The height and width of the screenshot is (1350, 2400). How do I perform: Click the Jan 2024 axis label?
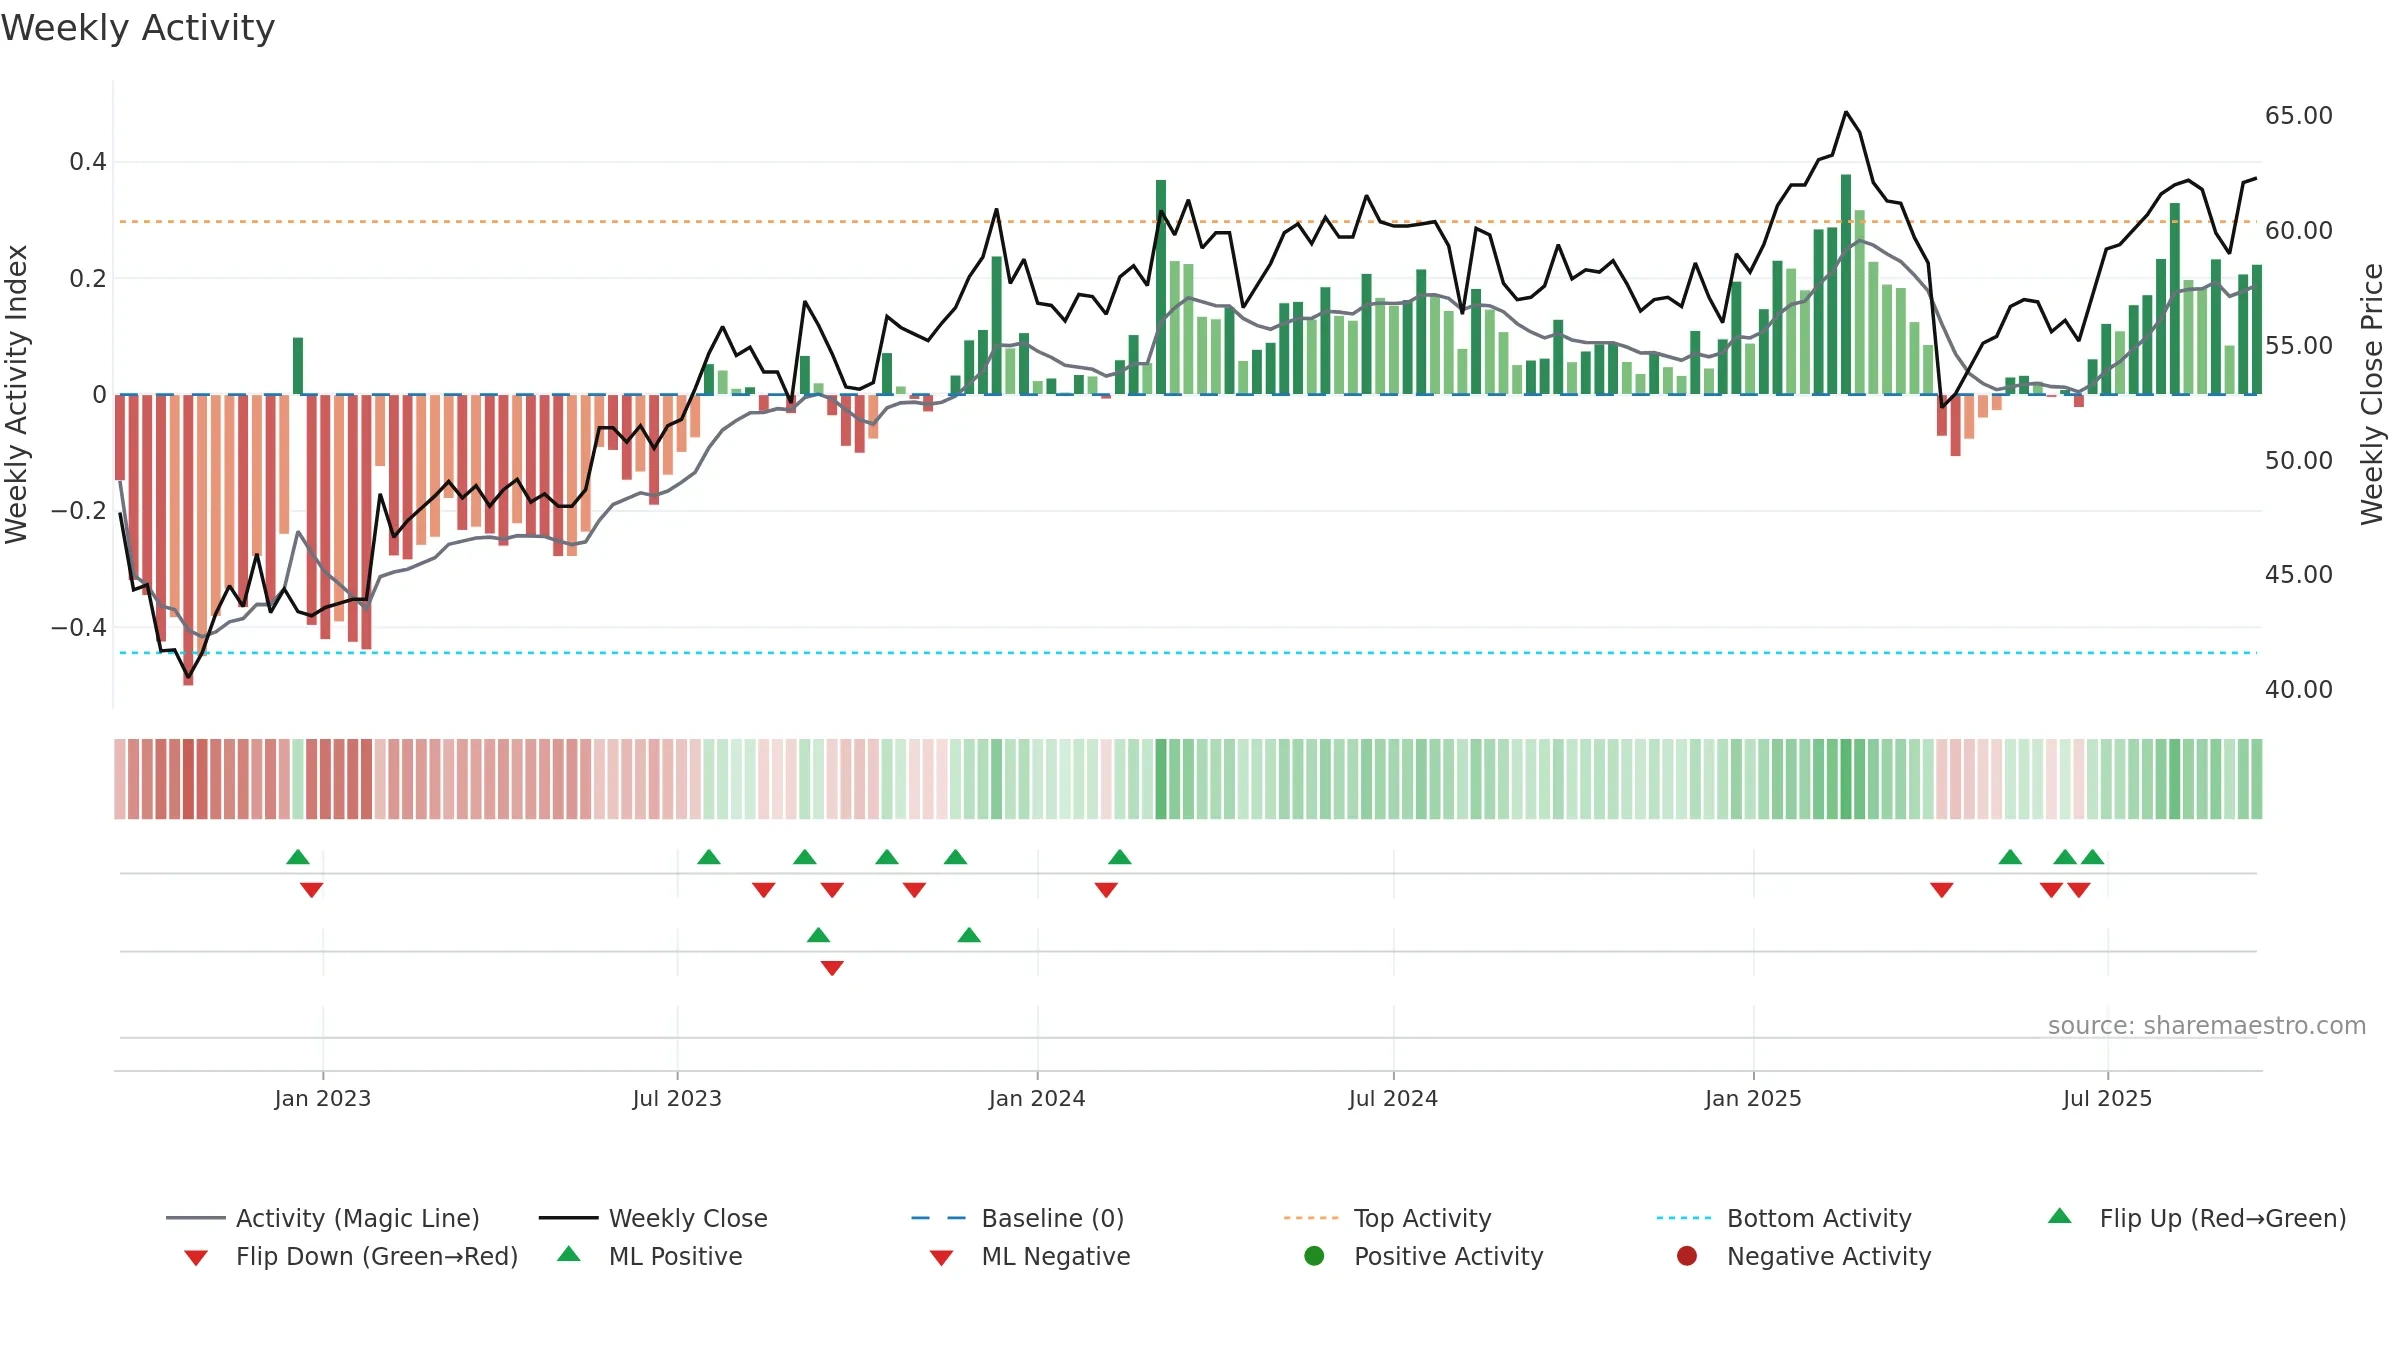pyautogui.click(x=1037, y=1098)
